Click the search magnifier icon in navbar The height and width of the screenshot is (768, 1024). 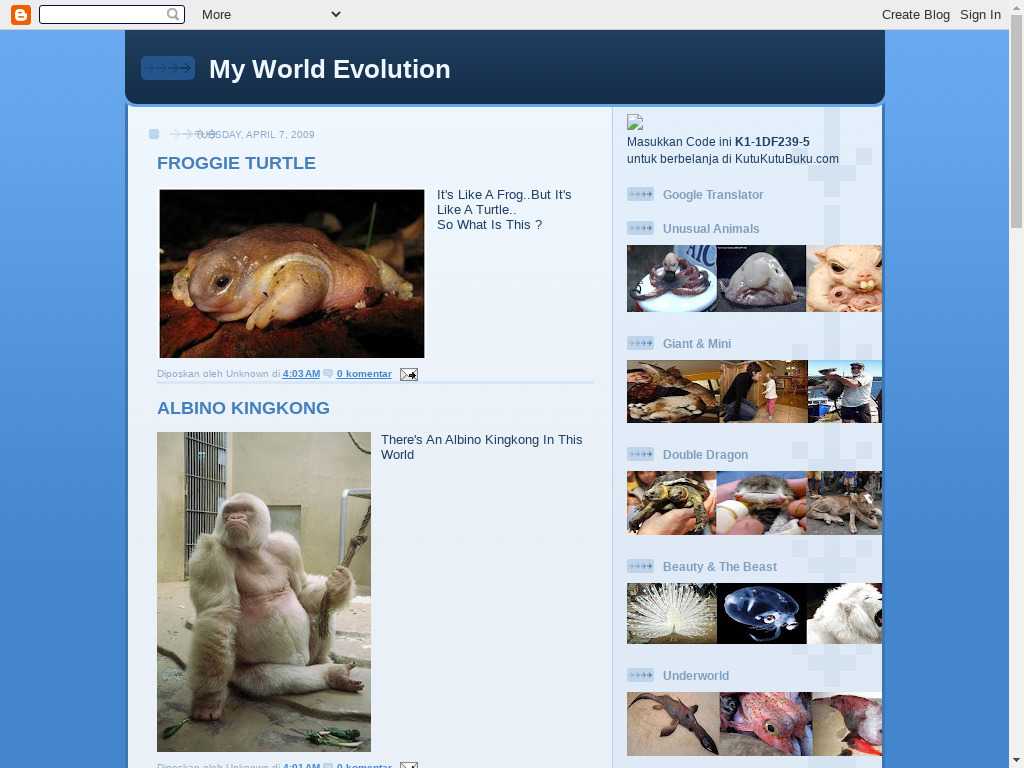(174, 14)
